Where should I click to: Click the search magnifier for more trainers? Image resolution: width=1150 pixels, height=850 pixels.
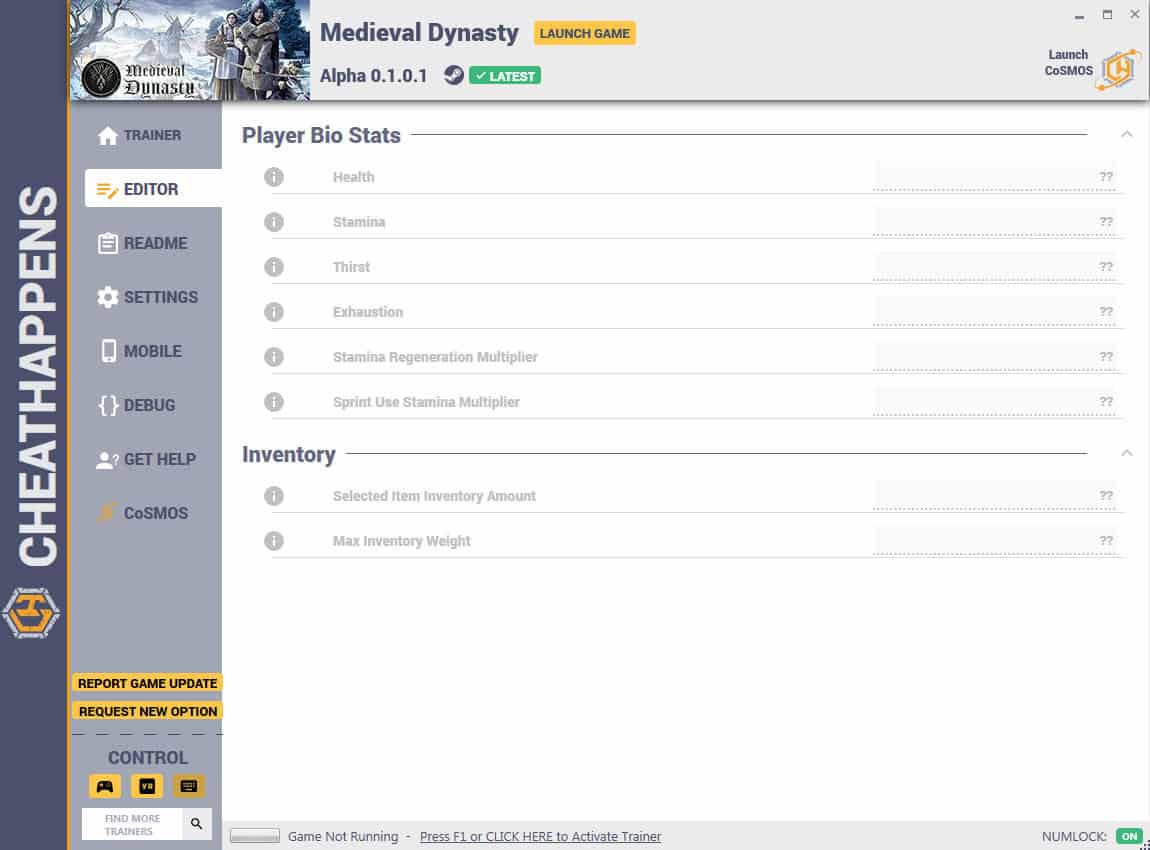(197, 824)
